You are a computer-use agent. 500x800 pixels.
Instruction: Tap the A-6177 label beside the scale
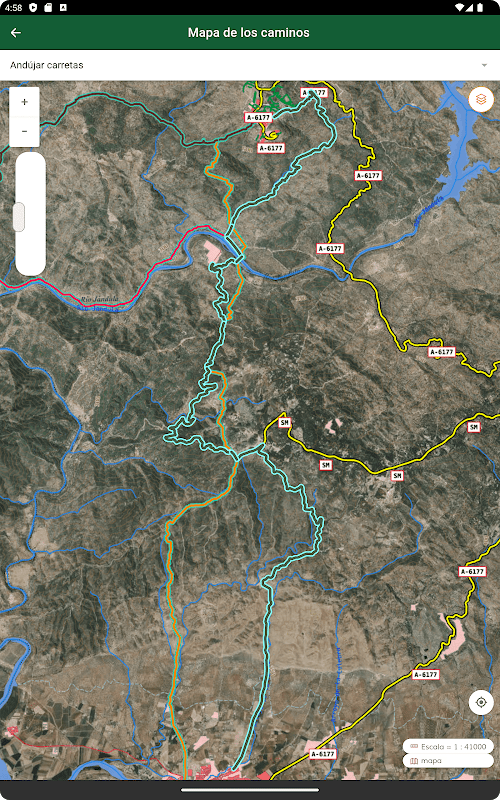(425, 674)
